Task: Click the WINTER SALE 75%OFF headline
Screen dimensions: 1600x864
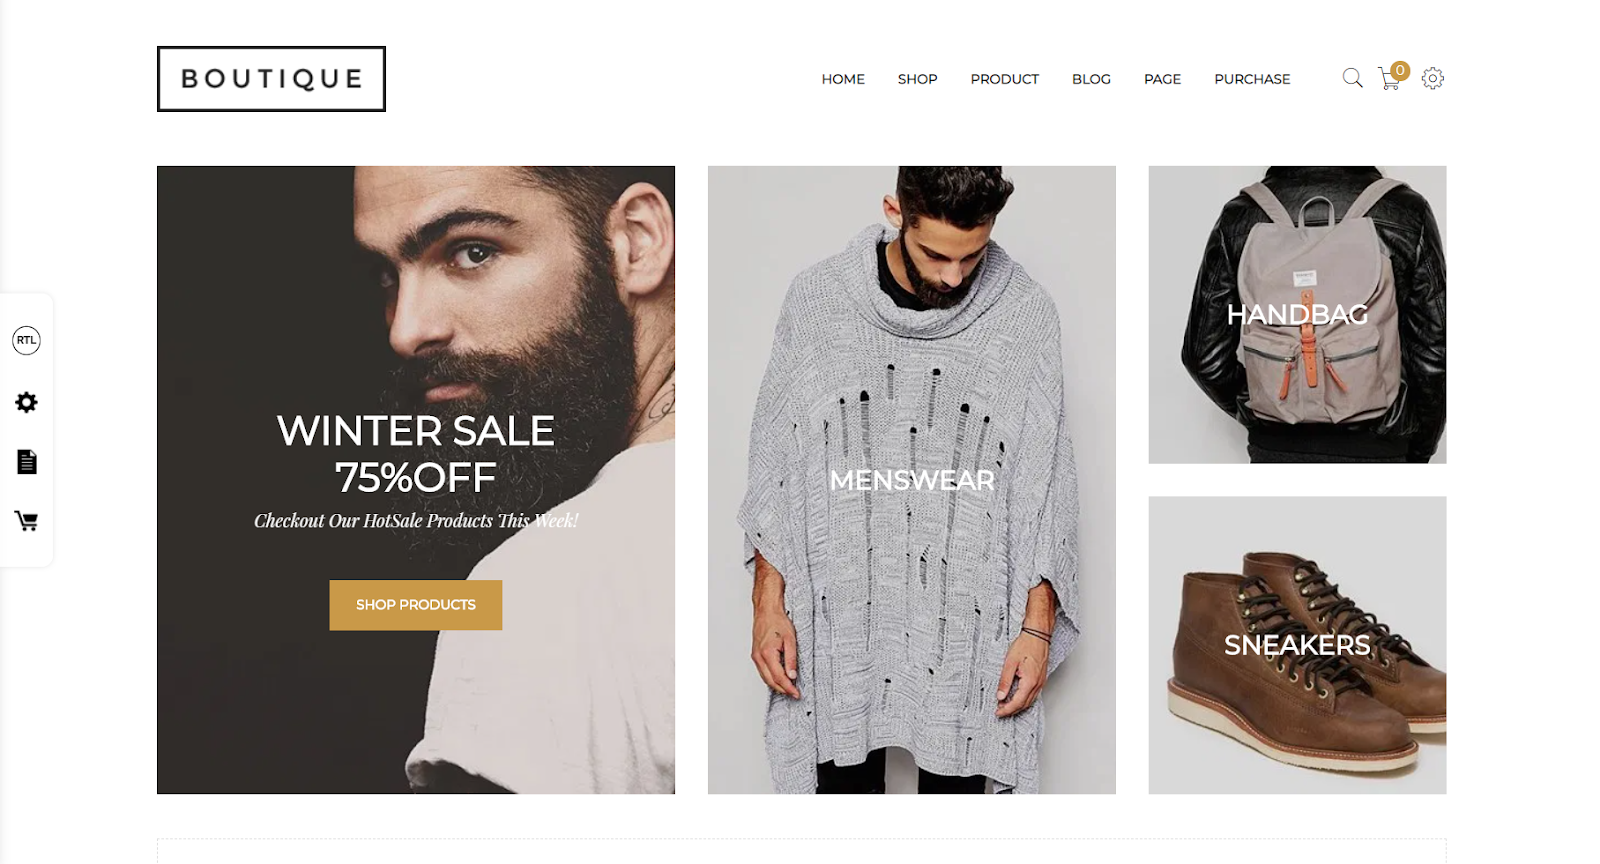Action: pyautogui.click(x=416, y=454)
